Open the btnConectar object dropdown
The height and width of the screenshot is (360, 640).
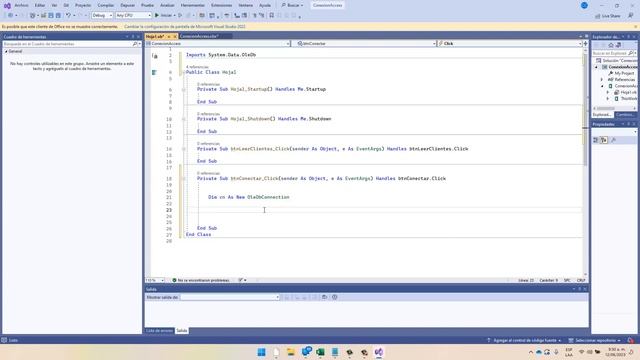click(x=366, y=43)
